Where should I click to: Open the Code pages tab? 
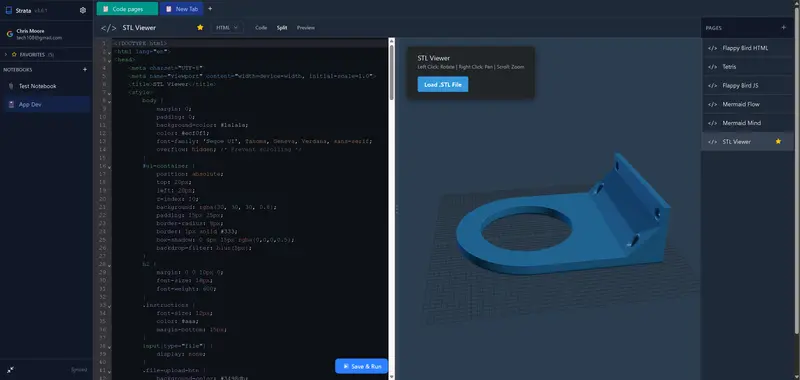pyautogui.click(x=127, y=9)
